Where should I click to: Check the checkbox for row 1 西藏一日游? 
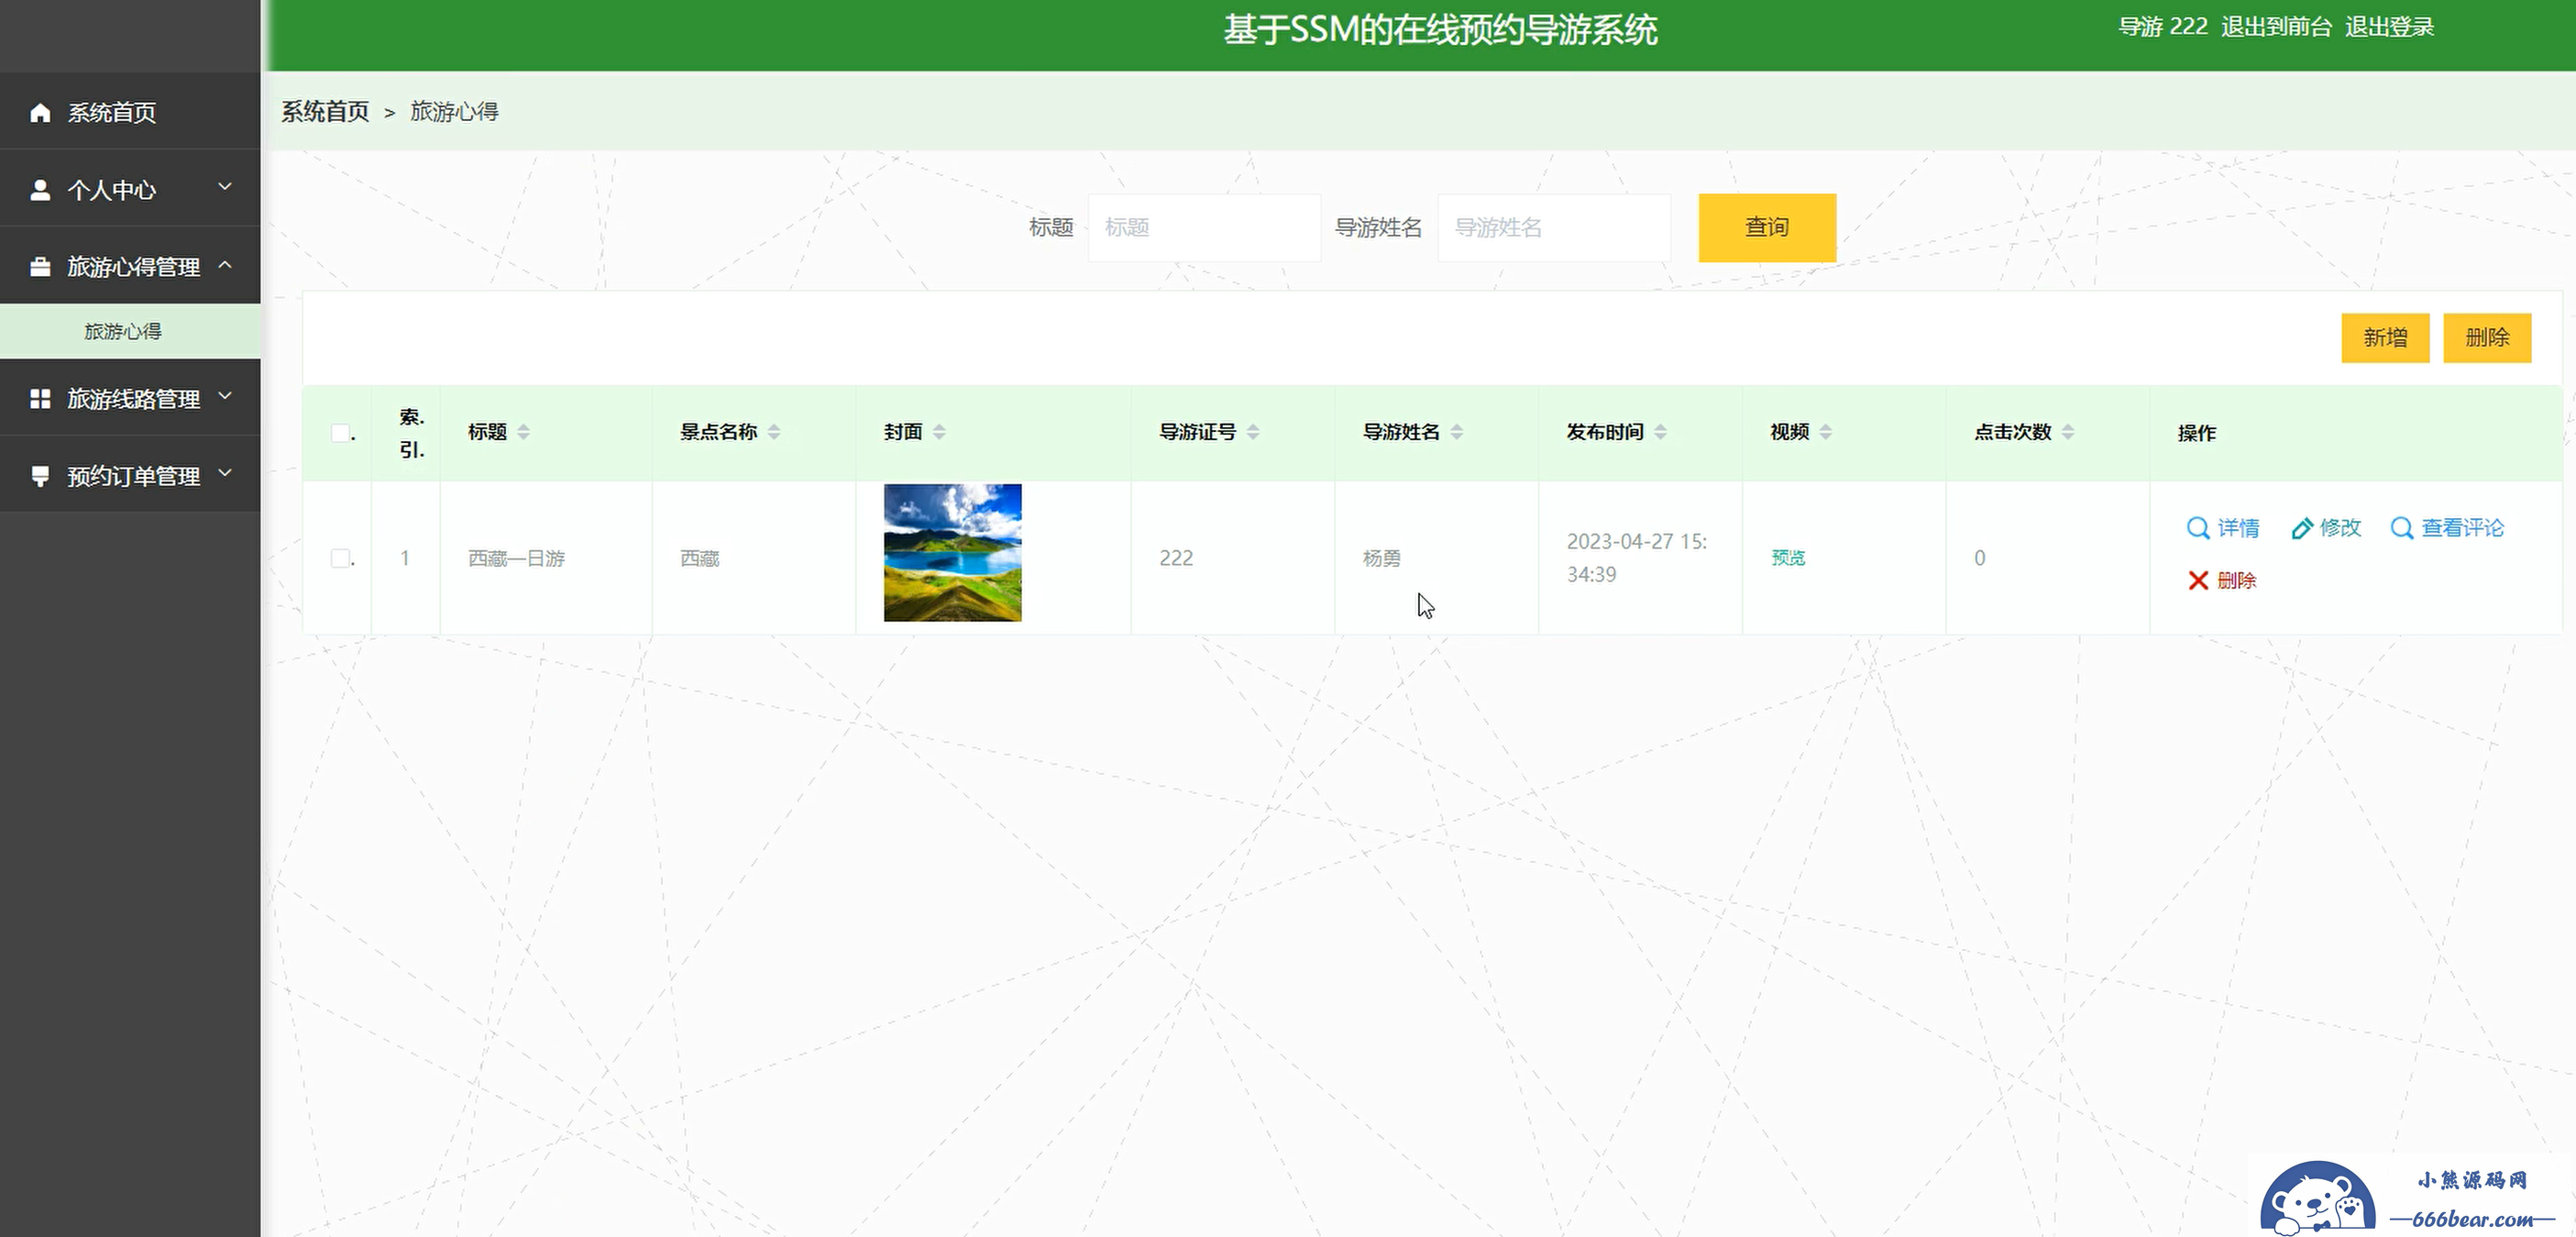[x=341, y=558]
